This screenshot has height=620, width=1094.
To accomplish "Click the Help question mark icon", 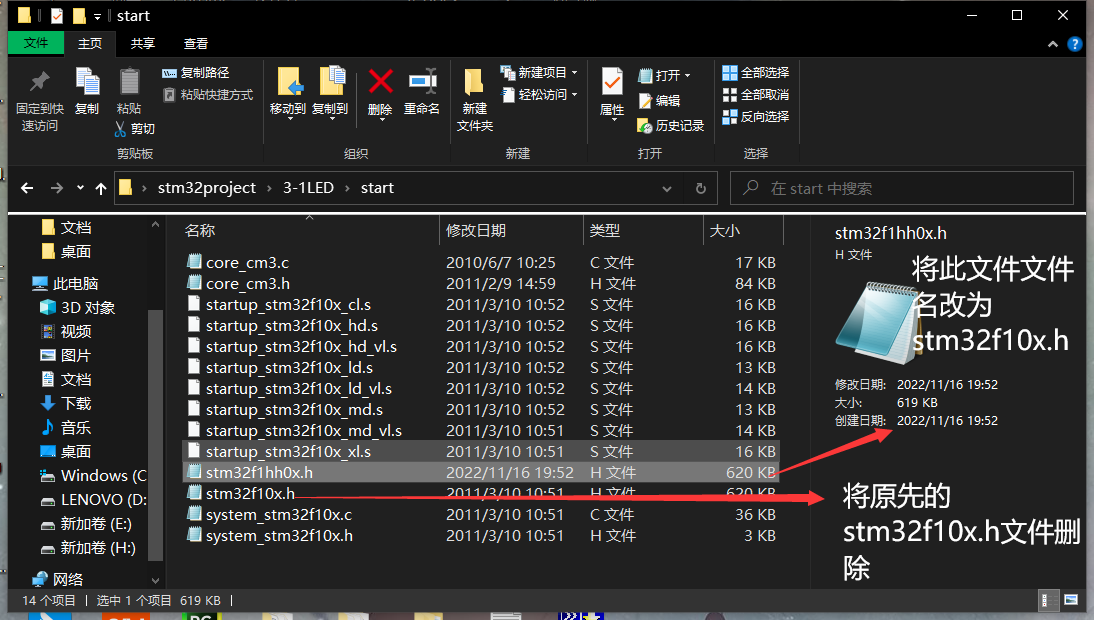I will tap(1075, 44).
